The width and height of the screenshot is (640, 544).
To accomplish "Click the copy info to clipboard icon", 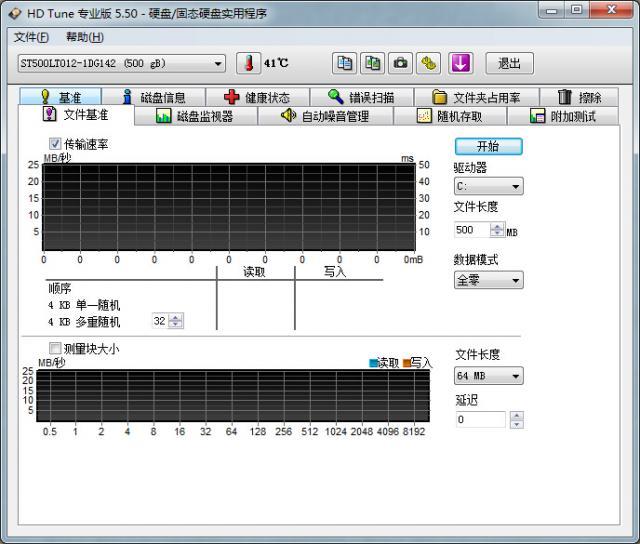I will (x=344, y=63).
